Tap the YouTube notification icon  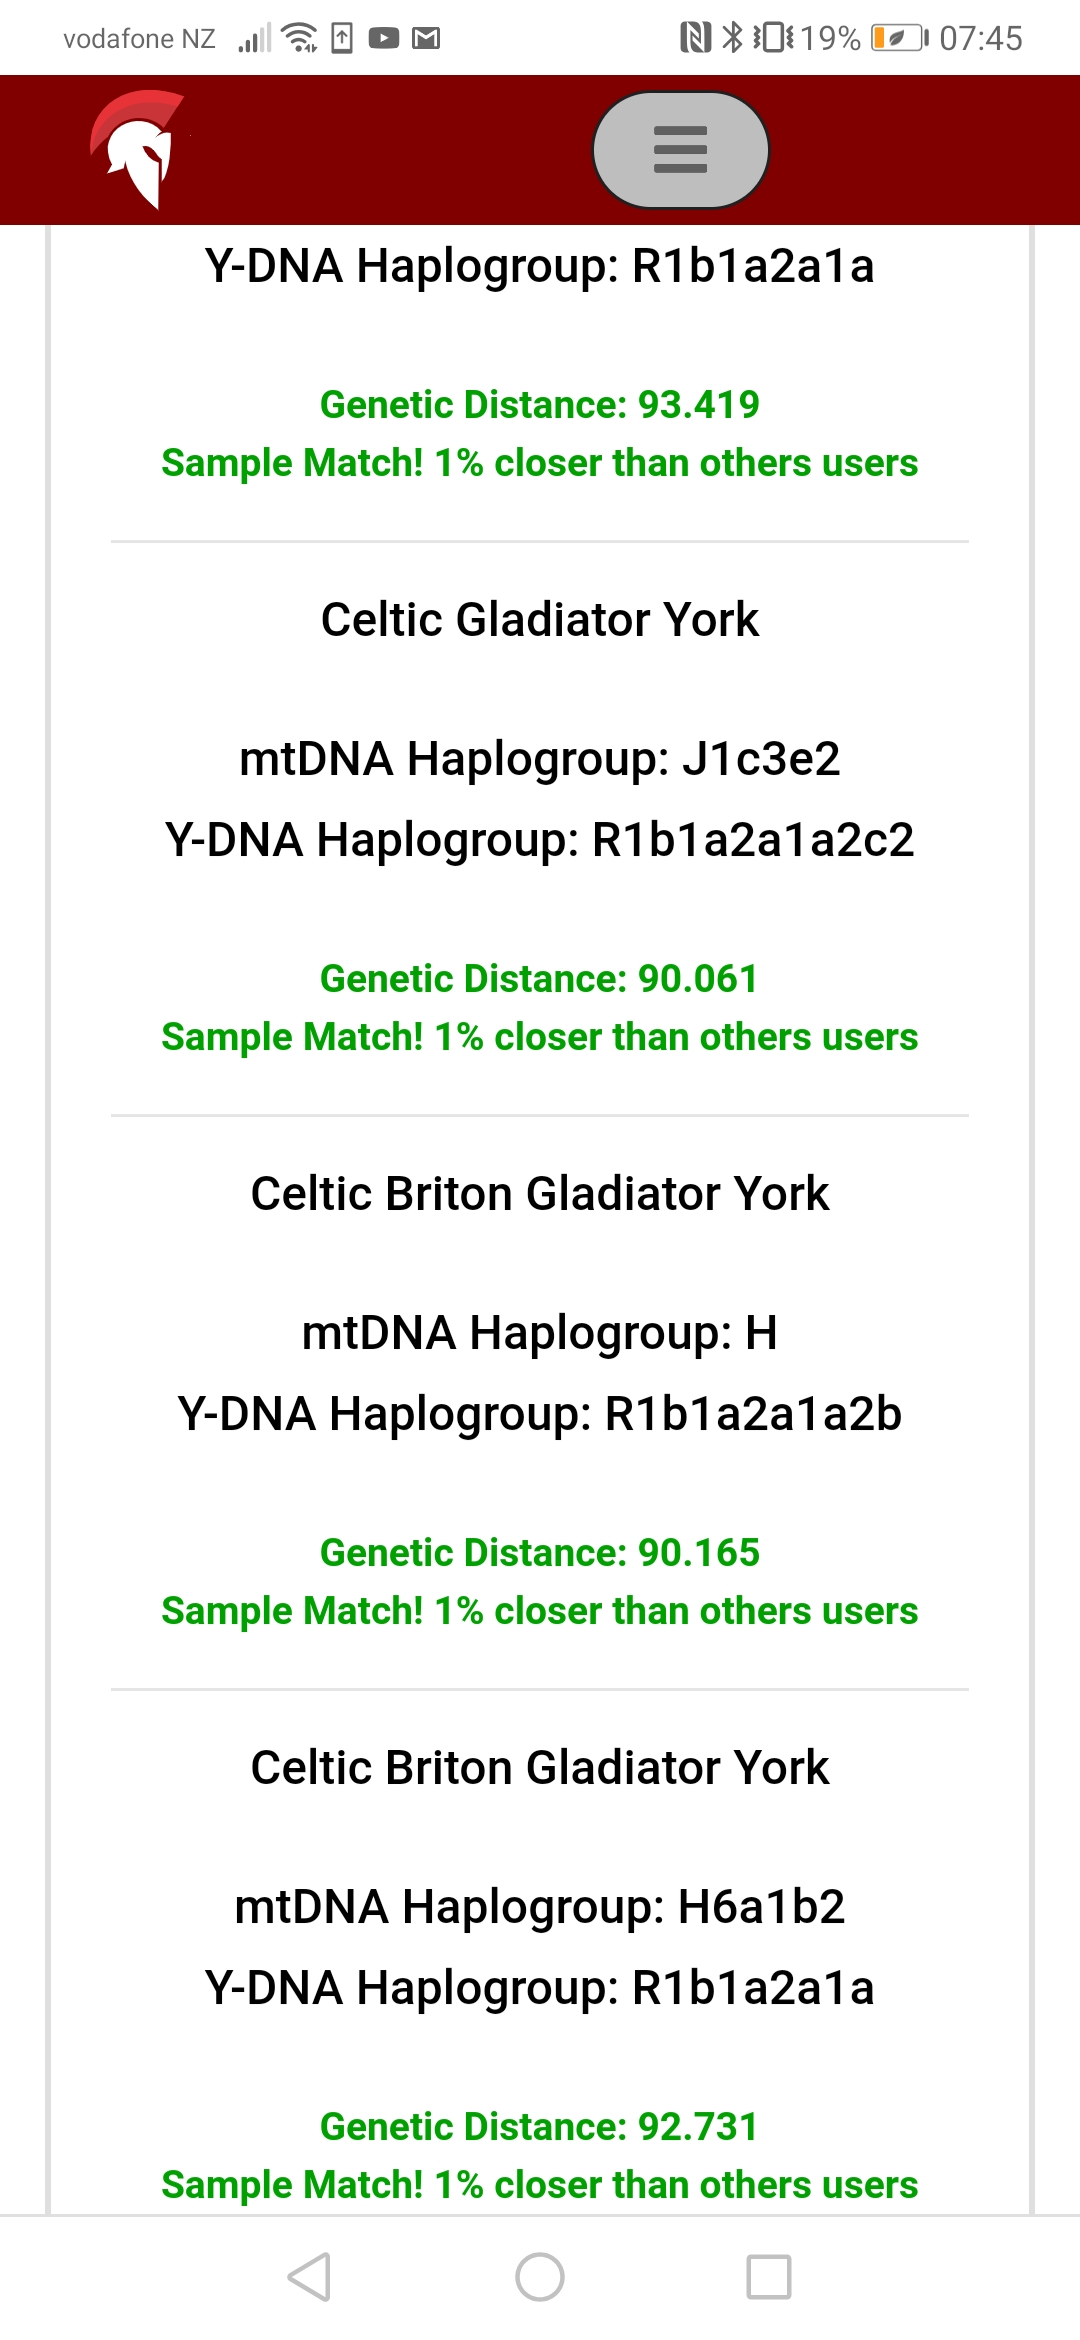click(x=384, y=39)
